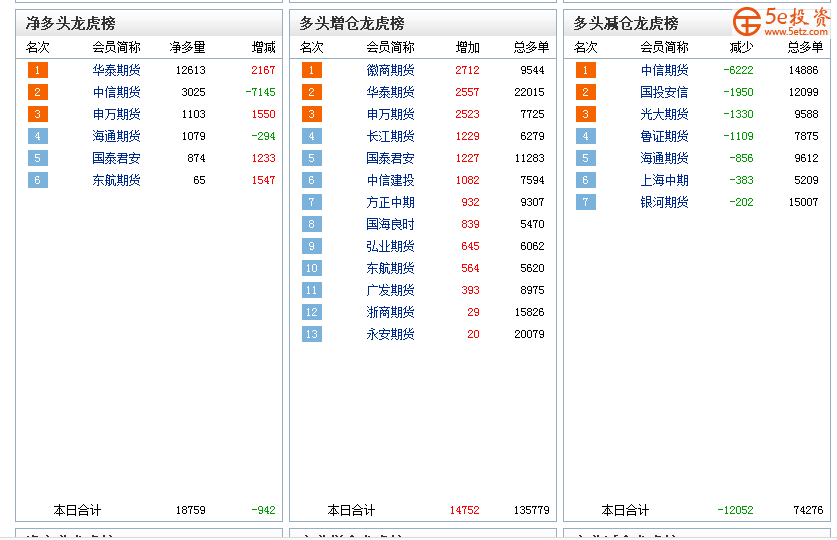Click daily total 18759
Screen dimensions: 837x540
pyautogui.click(x=191, y=510)
